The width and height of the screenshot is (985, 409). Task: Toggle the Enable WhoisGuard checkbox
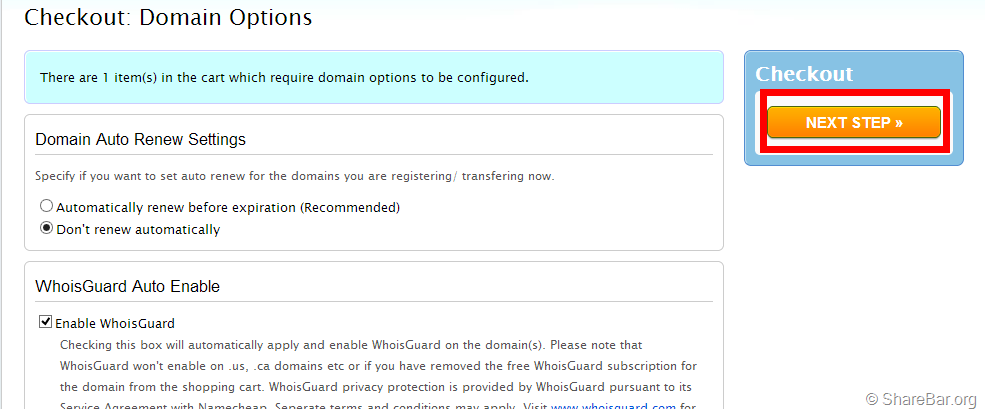point(45,322)
